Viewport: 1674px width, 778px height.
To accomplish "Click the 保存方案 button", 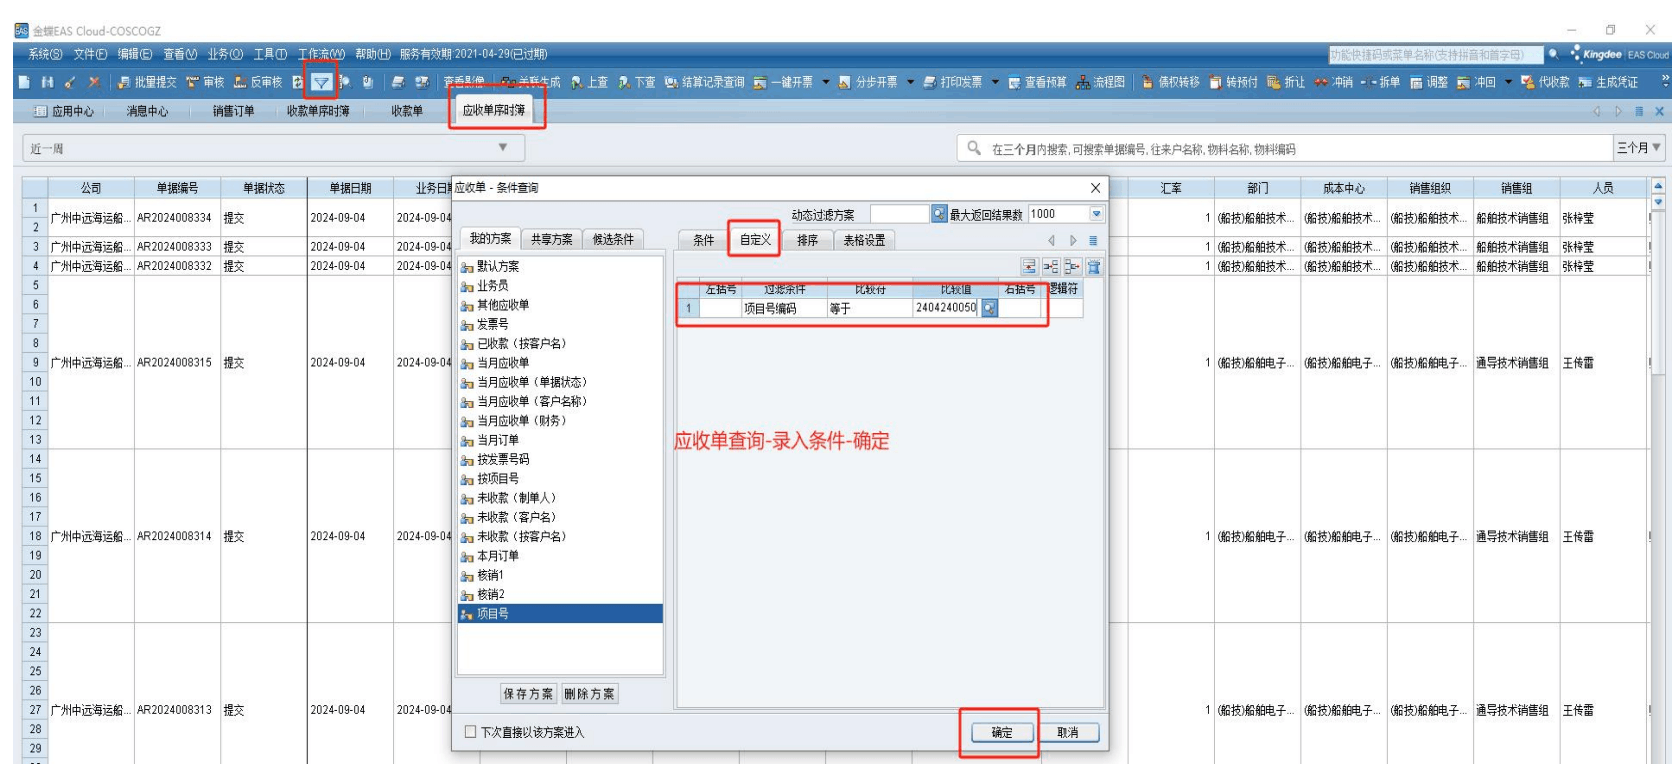I will tap(528, 694).
